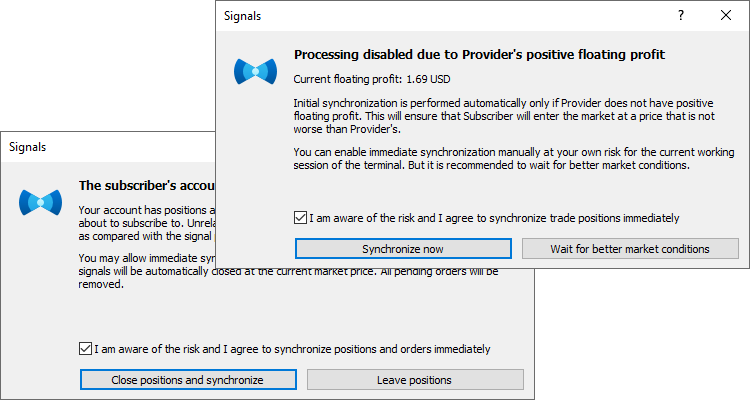This screenshot has width=750, height=400.
Task: Click the front Signals dialog title text
Action: pos(243,16)
